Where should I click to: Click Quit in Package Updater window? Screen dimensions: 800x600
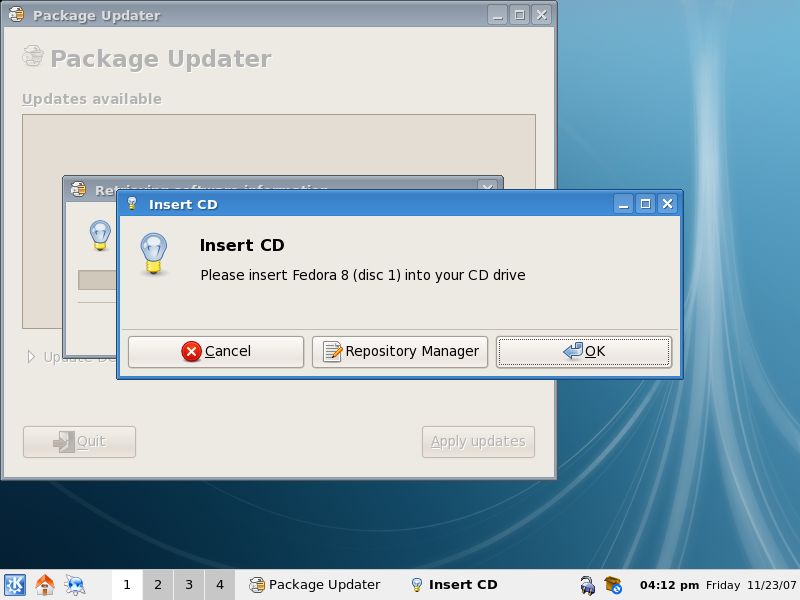pos(80,442)
